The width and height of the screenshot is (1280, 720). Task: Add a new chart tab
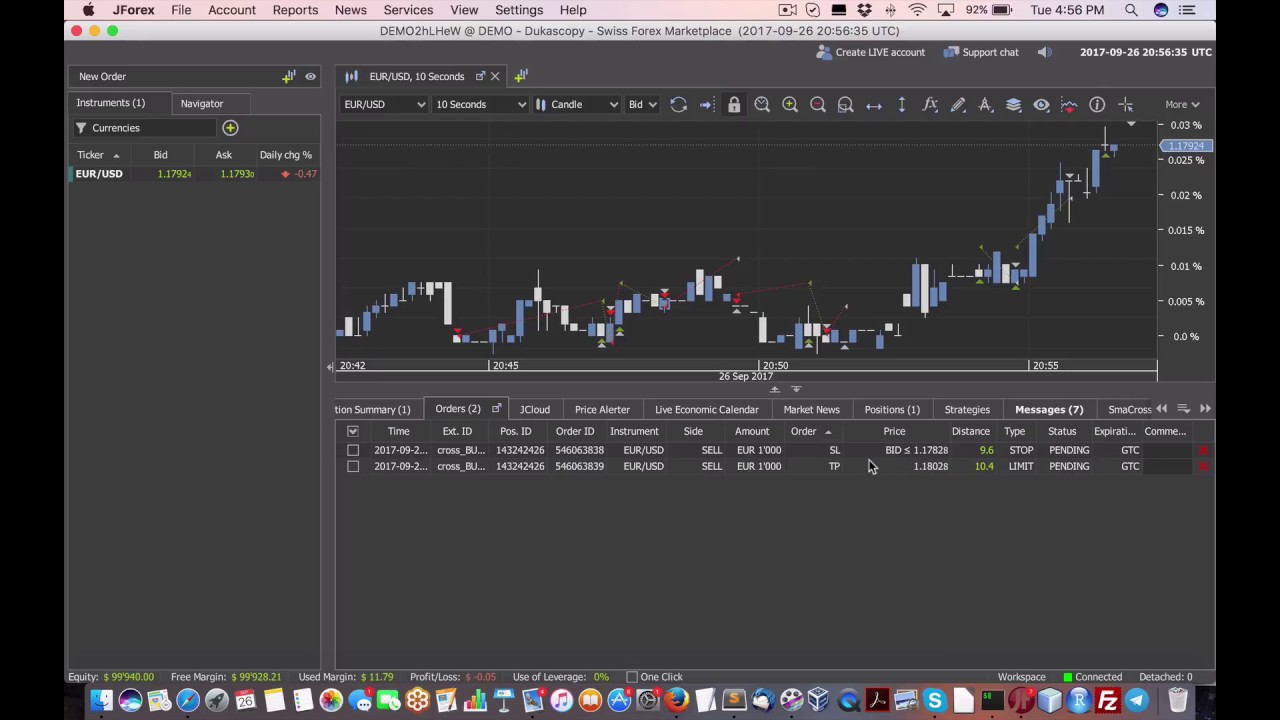tap(521, 76)
